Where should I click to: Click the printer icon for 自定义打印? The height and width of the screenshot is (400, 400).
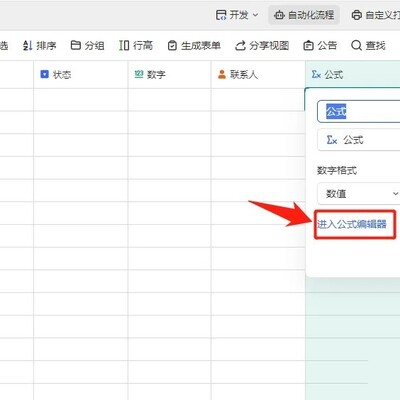pos(357,15)
